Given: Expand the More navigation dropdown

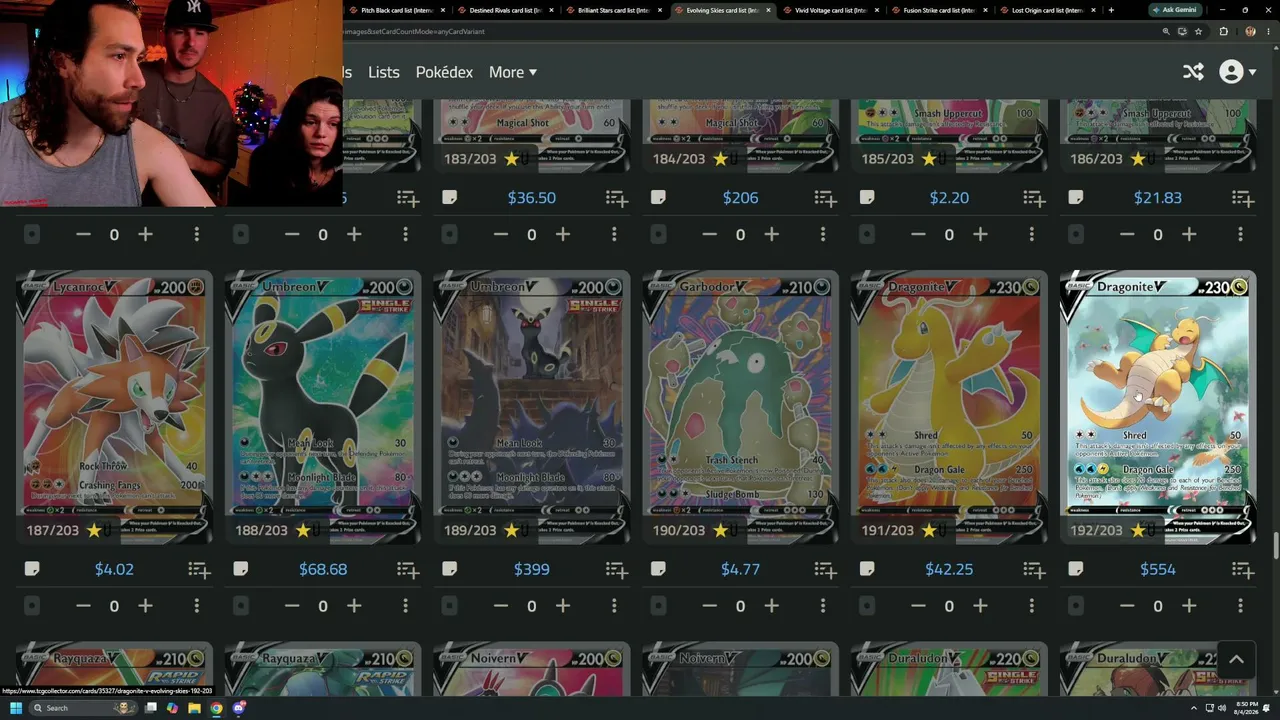Looking at the screenshot, I should point(513,72).
